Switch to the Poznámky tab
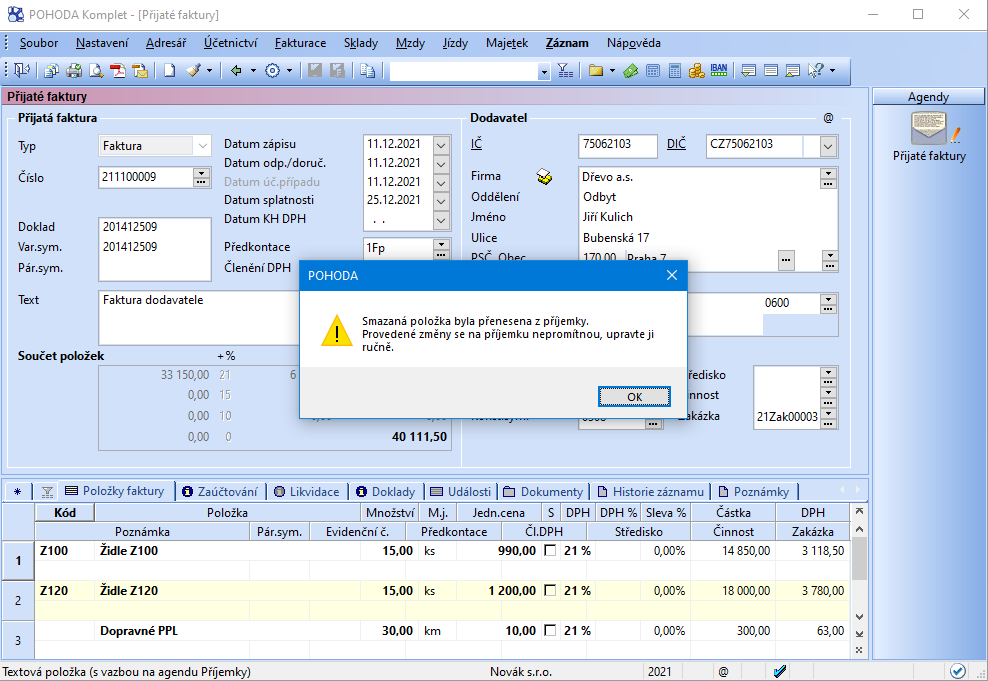Image resolution: width=988 pixels, height=681 pixels. (x=754, y=492)
